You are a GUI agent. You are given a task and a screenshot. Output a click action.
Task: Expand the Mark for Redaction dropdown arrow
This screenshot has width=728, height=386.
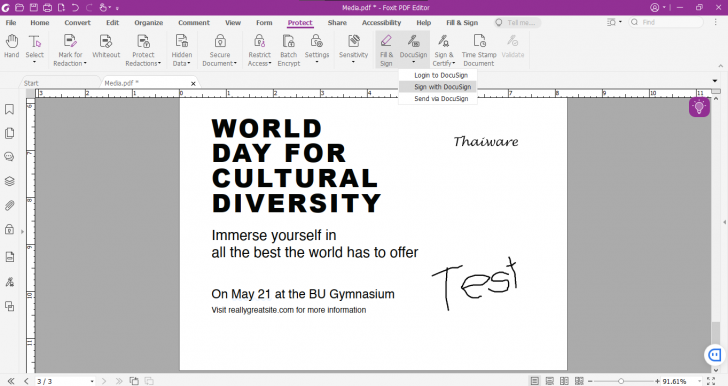pyautogui.click(x=85, y=63)
